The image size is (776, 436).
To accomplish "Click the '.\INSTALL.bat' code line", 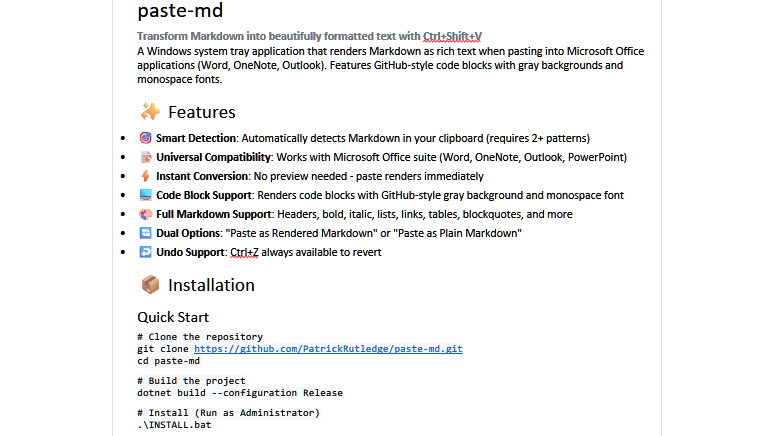I will (174, 425).
